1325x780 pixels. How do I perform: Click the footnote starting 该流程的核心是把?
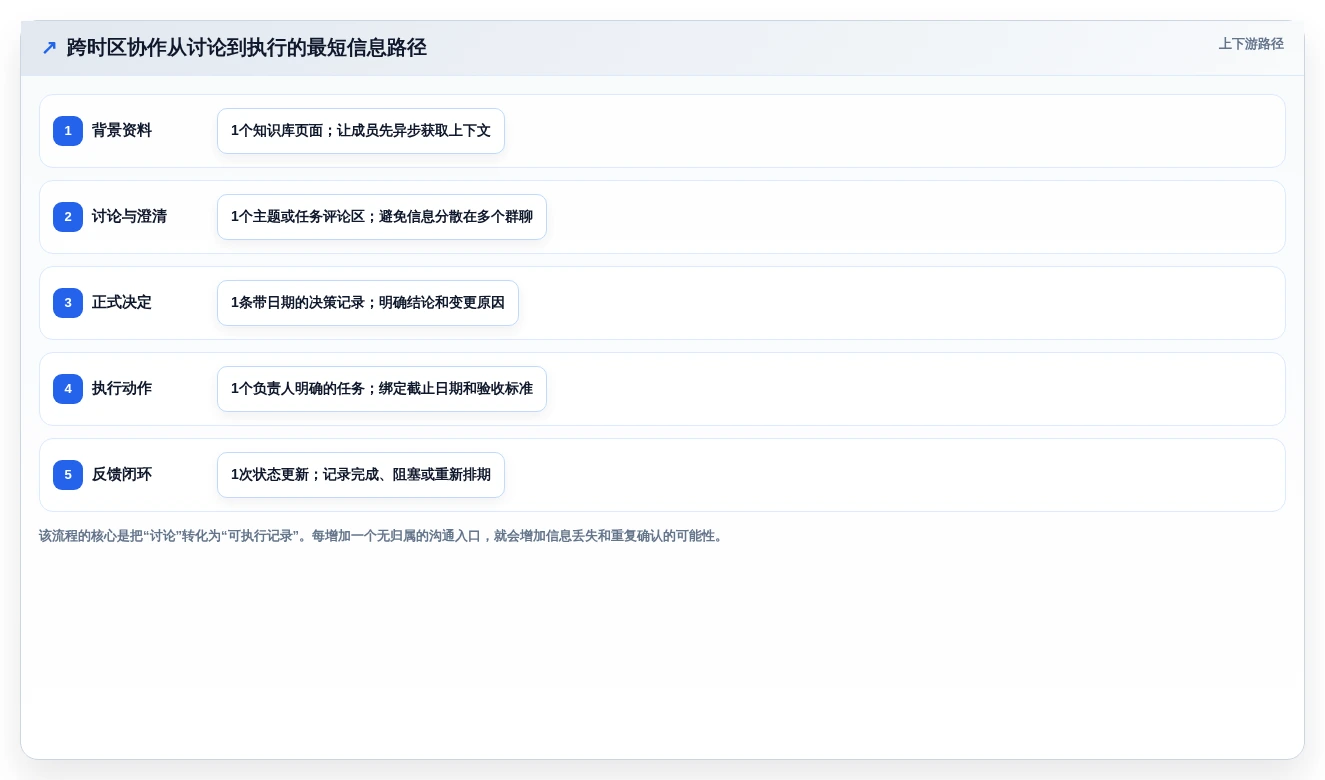pos(382,536)
